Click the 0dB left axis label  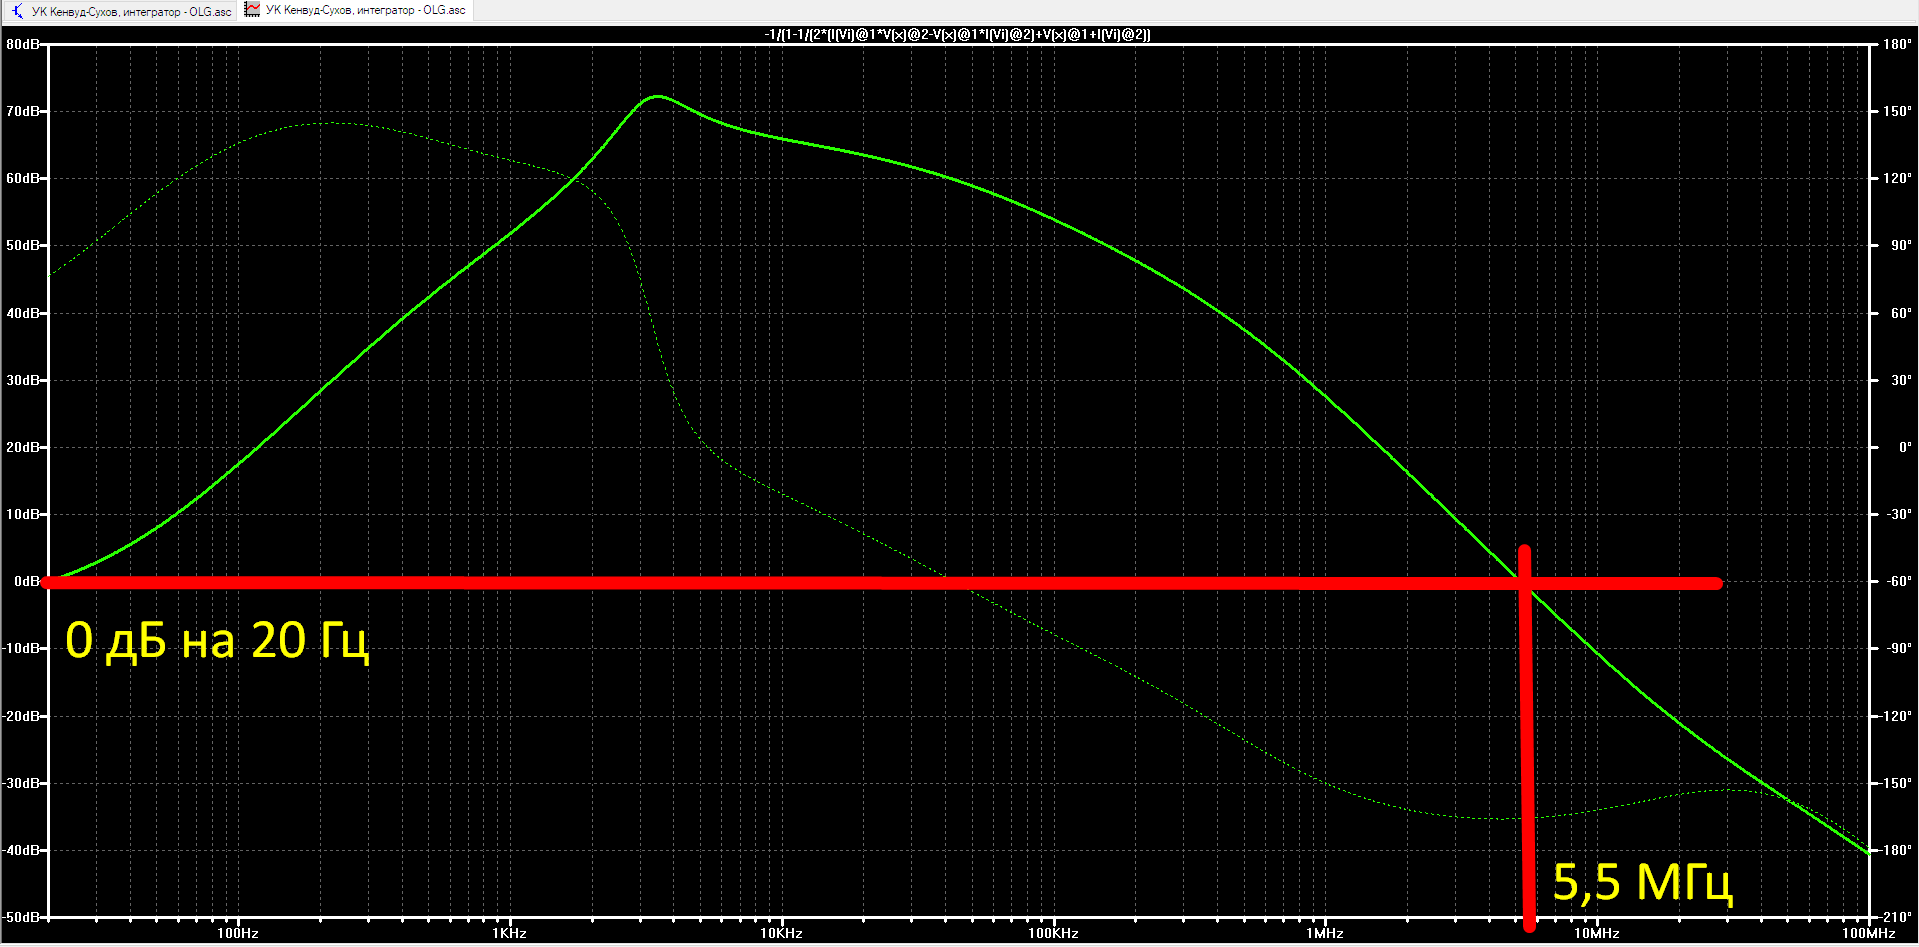(x=27, y=581)
